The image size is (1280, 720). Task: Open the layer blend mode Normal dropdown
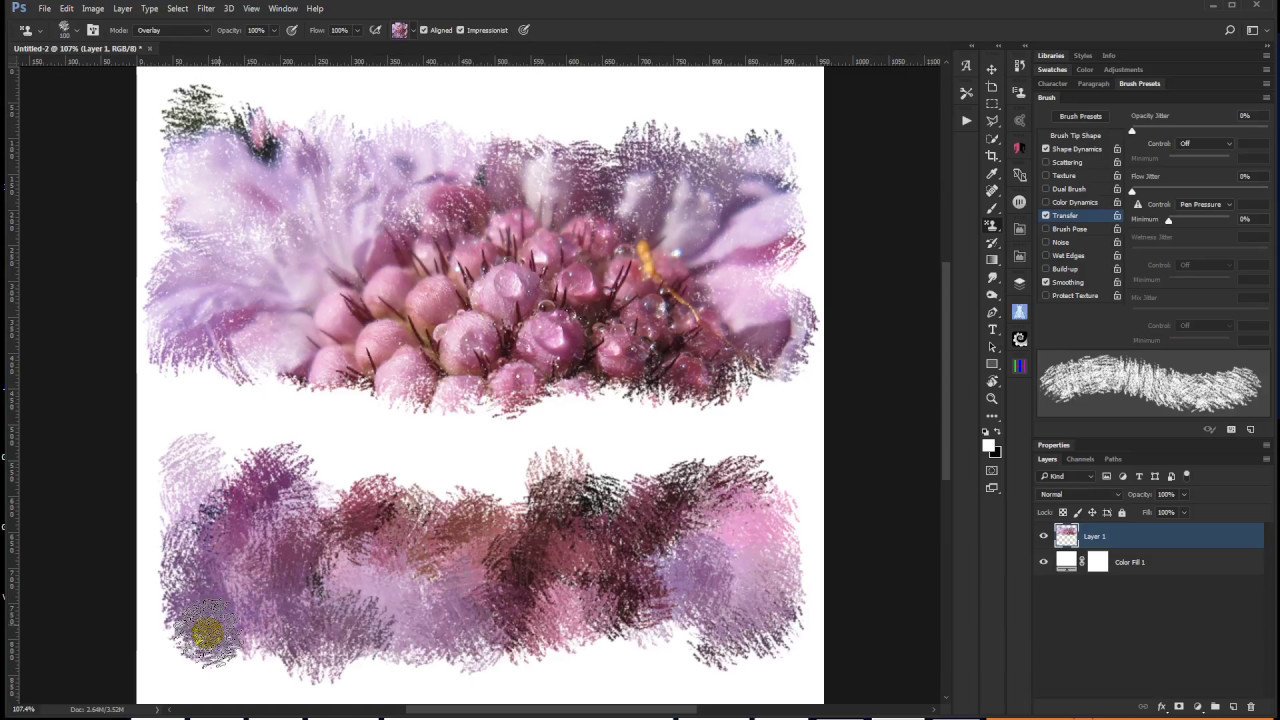[1080, 494]
